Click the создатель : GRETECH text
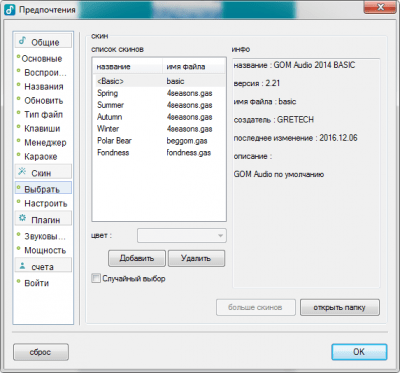This screenshot has width=400, height=373. tap(274, 120)
